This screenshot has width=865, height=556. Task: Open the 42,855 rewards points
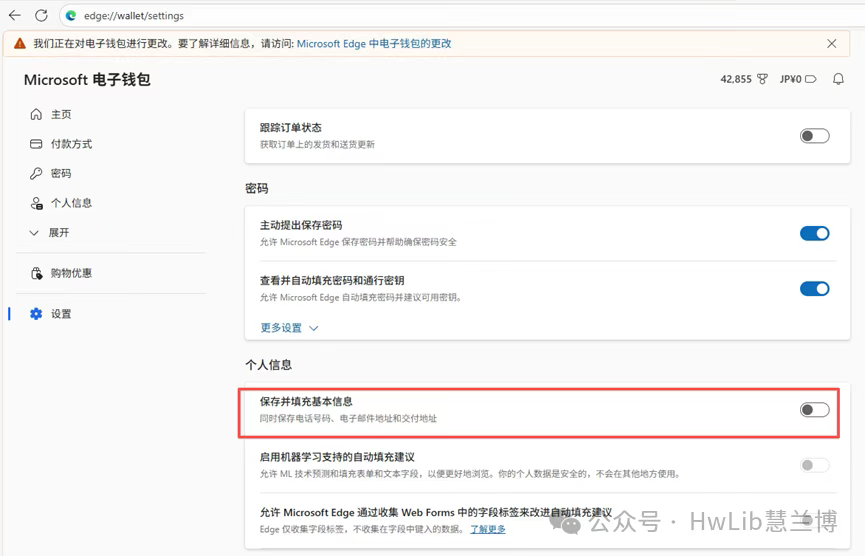(736, 79)
